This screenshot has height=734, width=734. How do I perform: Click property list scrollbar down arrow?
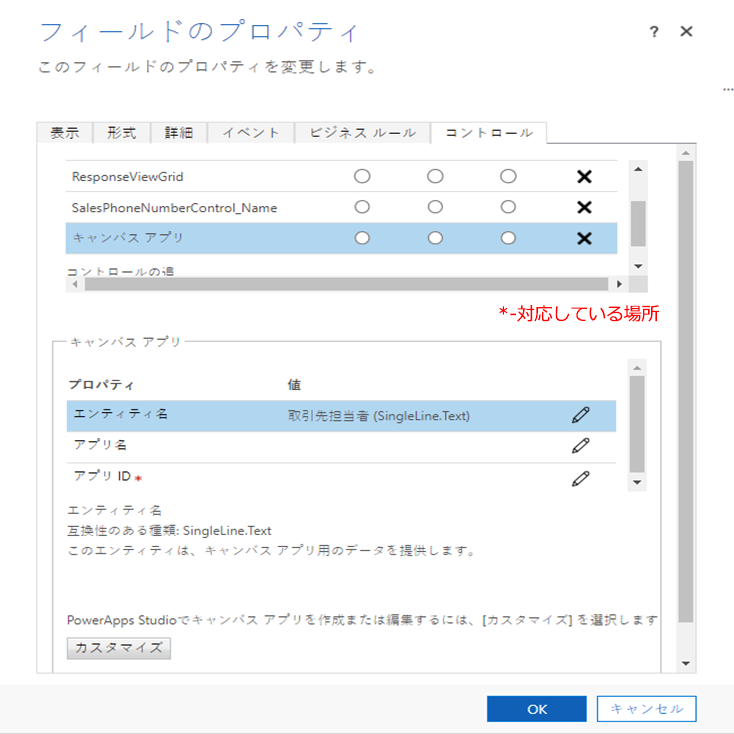[637, 482]
